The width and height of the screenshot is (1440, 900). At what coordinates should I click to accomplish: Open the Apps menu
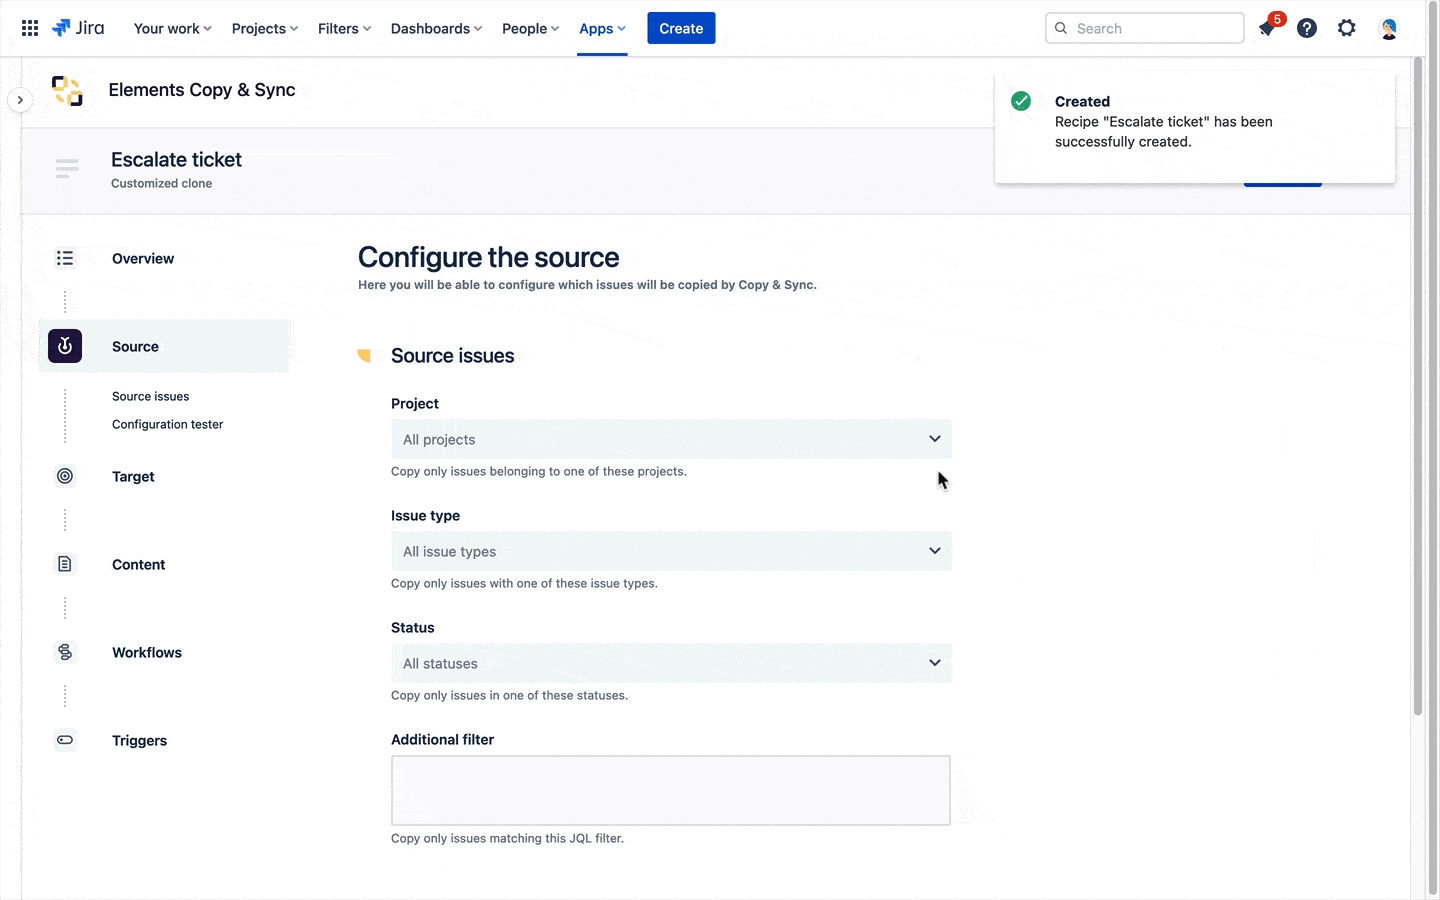pyautogui.click(x=601, y=28)
